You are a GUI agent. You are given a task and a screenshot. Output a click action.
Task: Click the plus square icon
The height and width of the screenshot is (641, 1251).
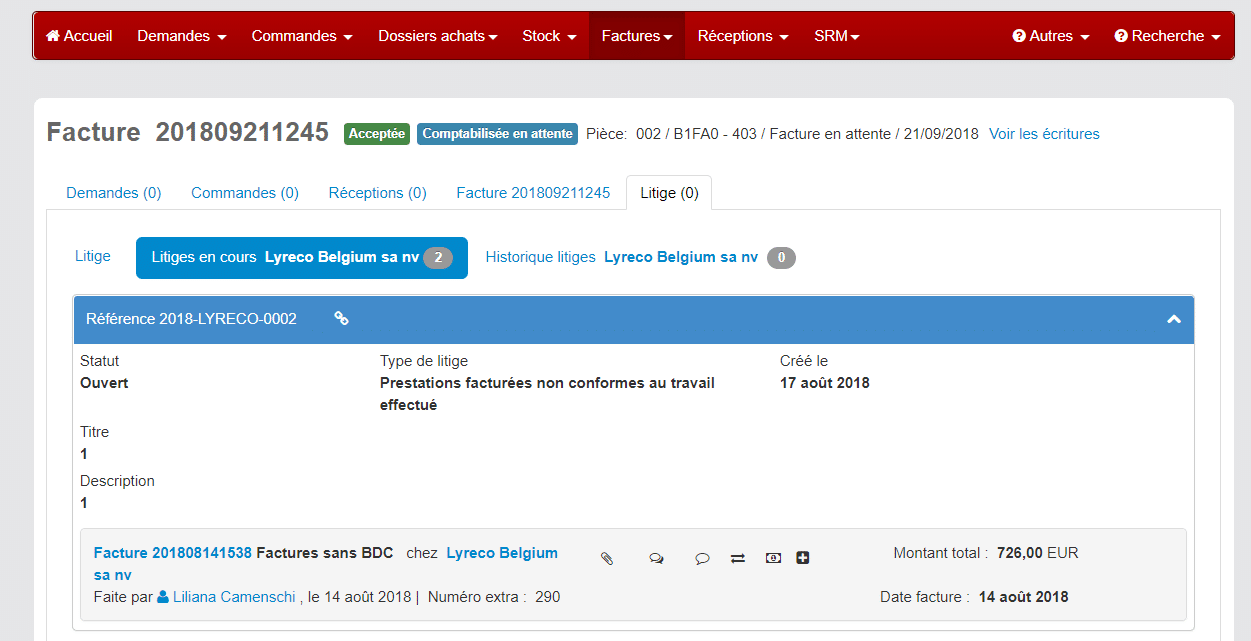tap(803, 557)
